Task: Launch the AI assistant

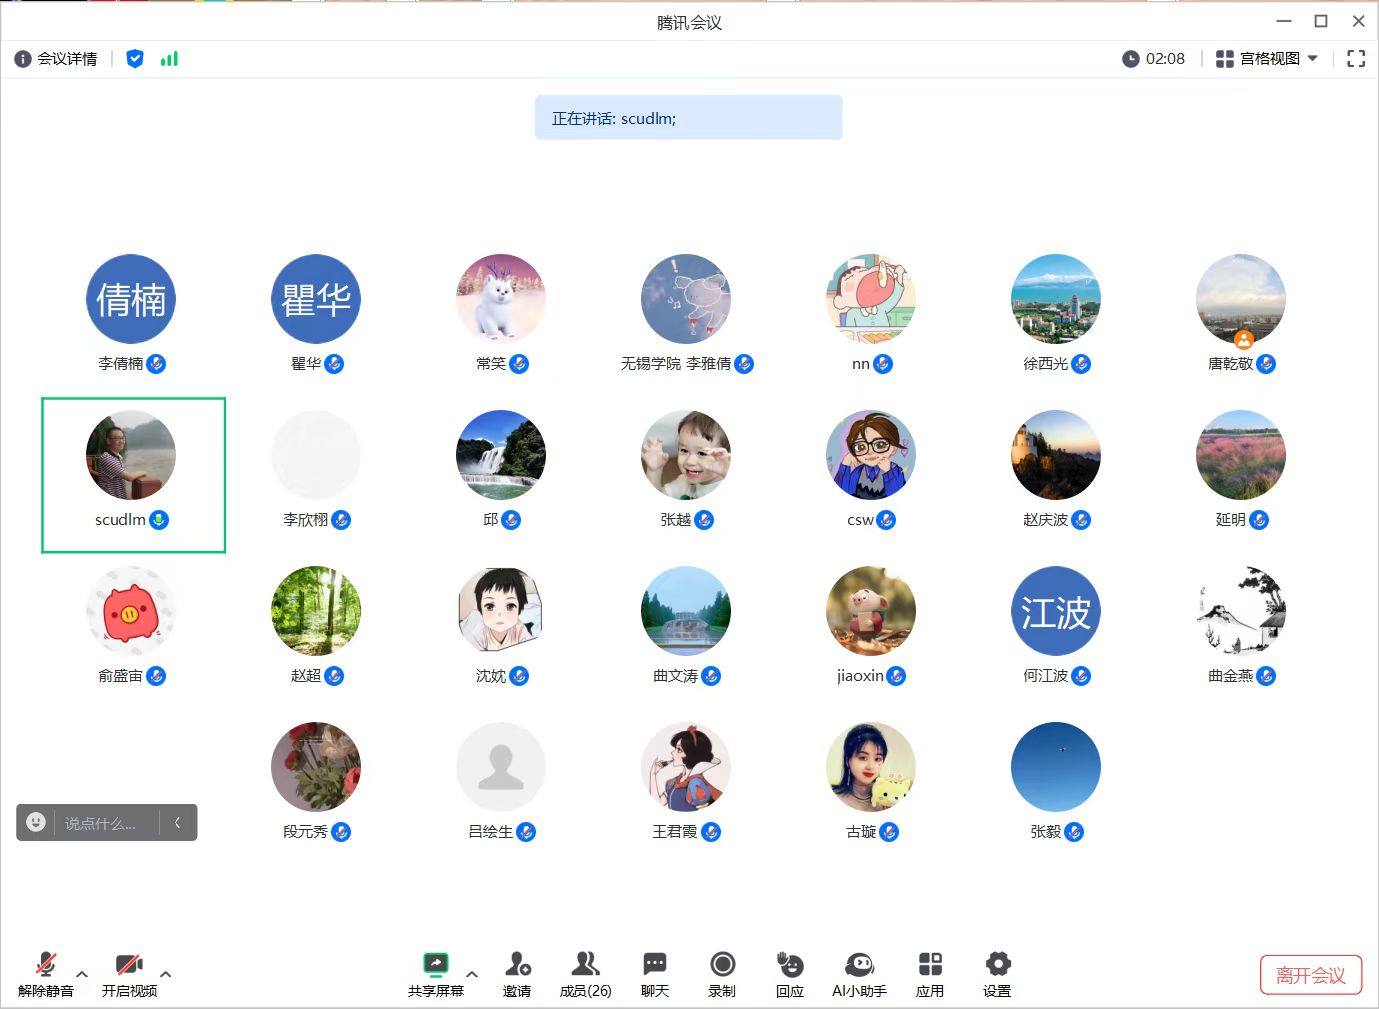Action: tap(859, 965)
